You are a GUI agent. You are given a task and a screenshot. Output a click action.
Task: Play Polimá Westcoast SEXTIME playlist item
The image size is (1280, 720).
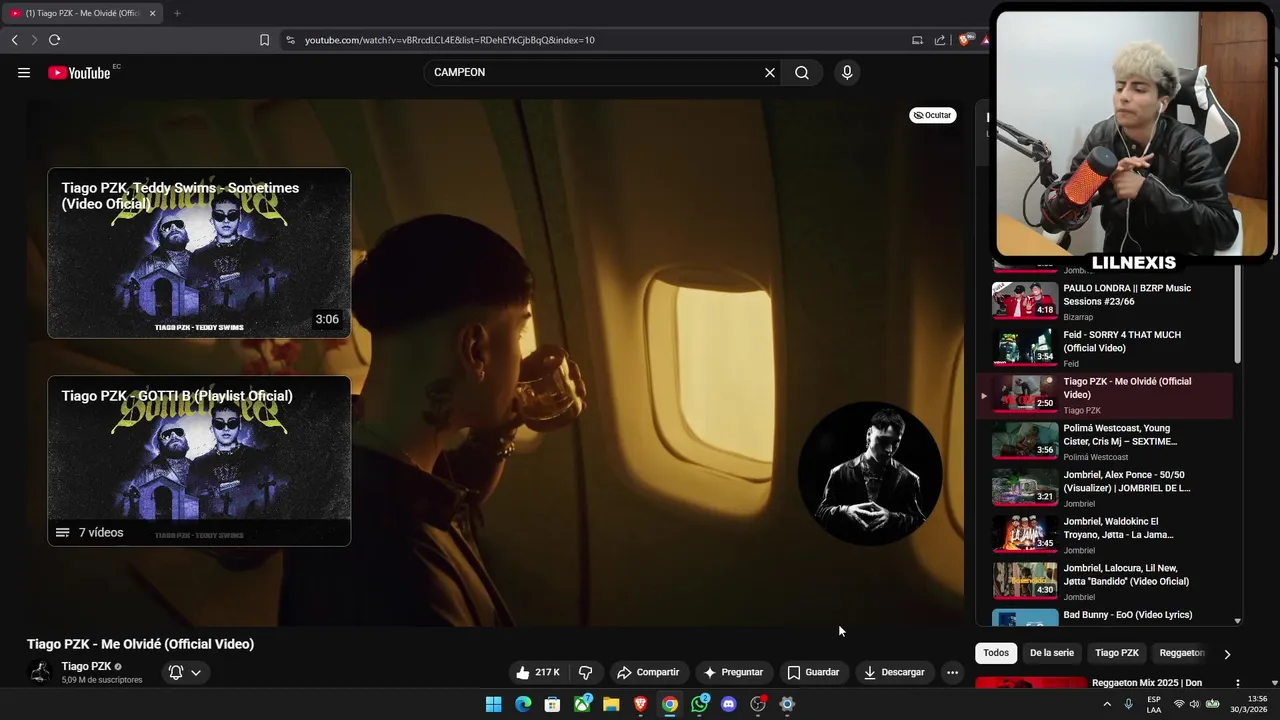1104,442
